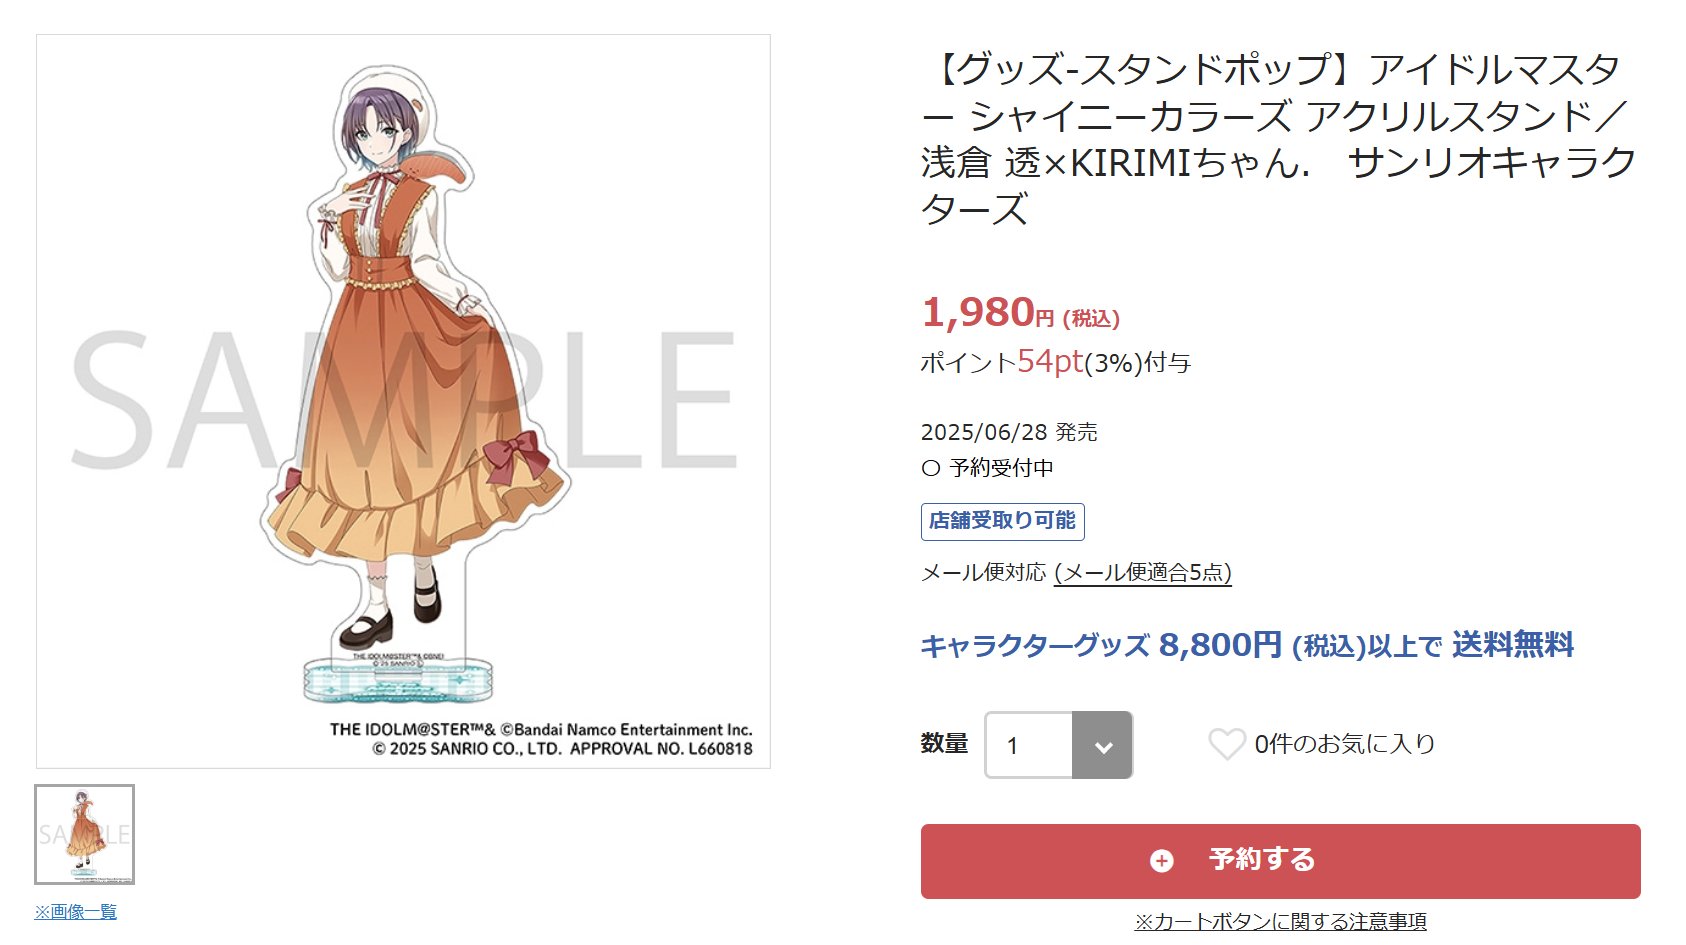Click the 0件のお気に入り favorites text

tap(1345, 744)
